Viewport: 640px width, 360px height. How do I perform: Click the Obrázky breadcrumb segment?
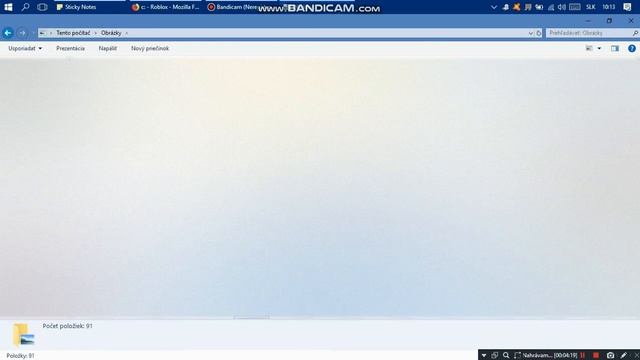coord(111,33)
